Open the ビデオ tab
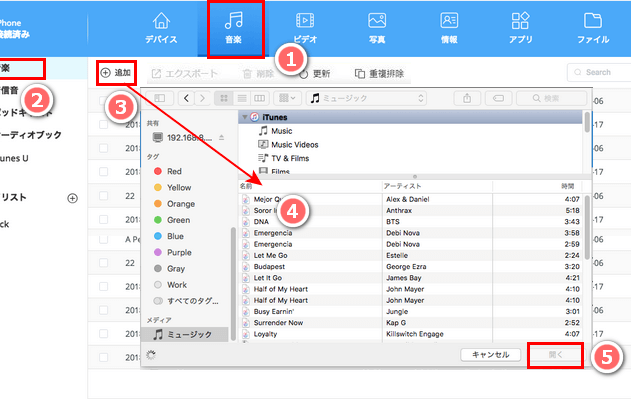This screenshot has height=399, width=631. click(305, 28)
